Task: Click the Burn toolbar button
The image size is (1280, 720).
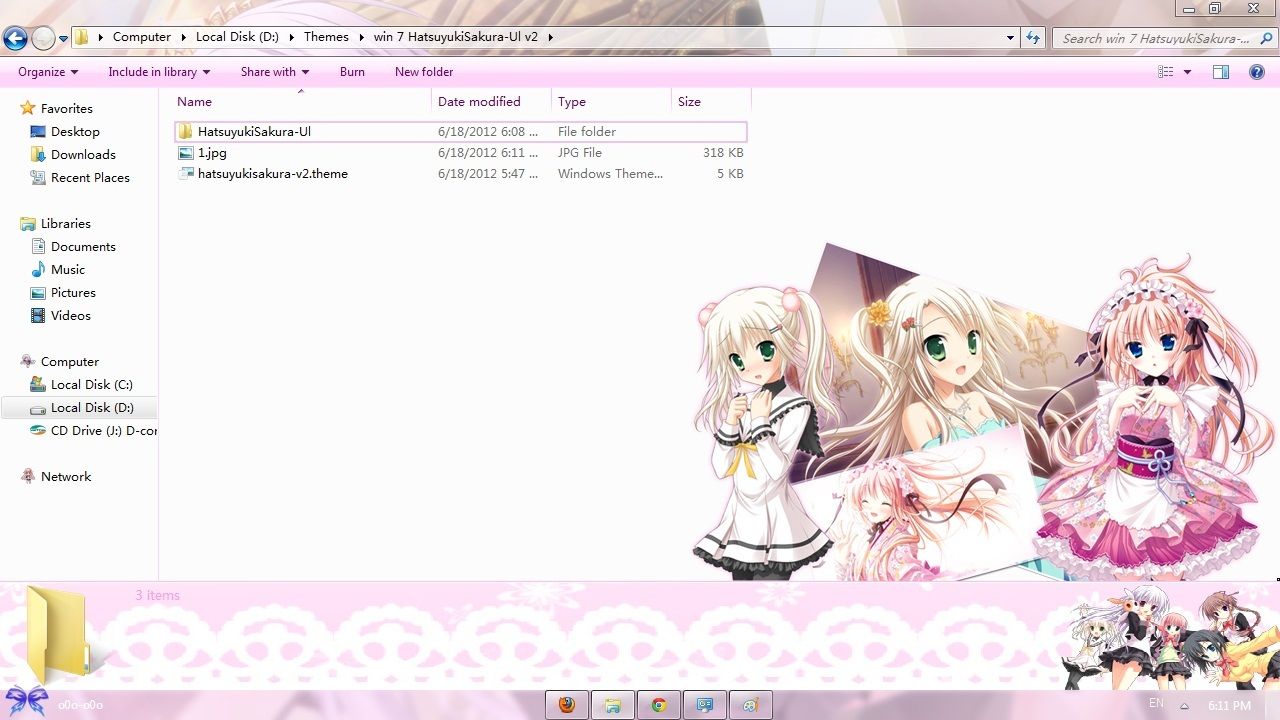Action: click(x=352, y=72)
